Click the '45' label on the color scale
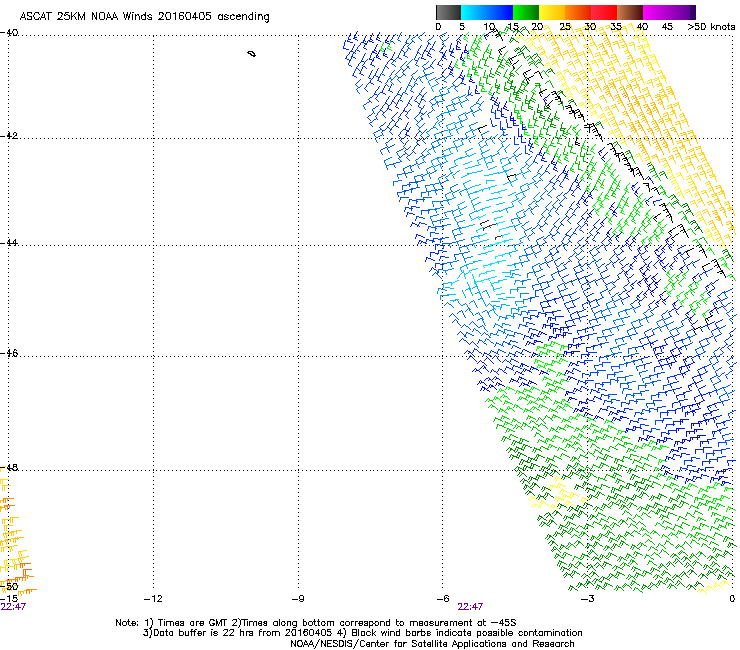The width and height of the screenshot is (740, 650). (x=667, y=27)
